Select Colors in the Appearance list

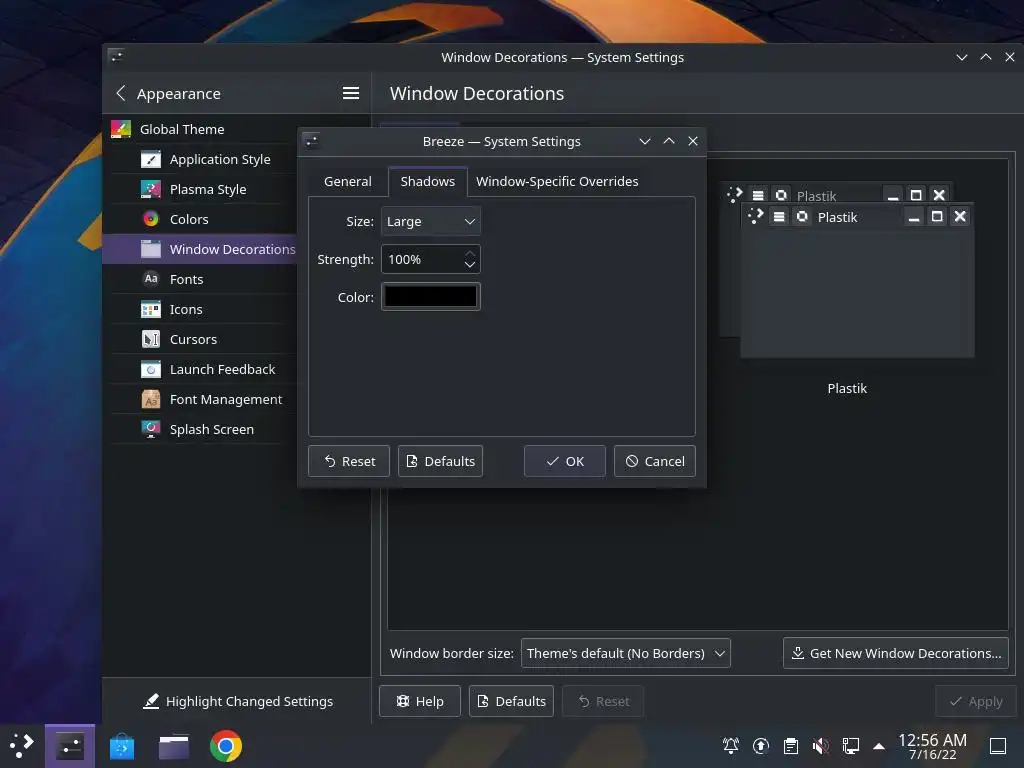pyautogui.click(x=189, y=219)
